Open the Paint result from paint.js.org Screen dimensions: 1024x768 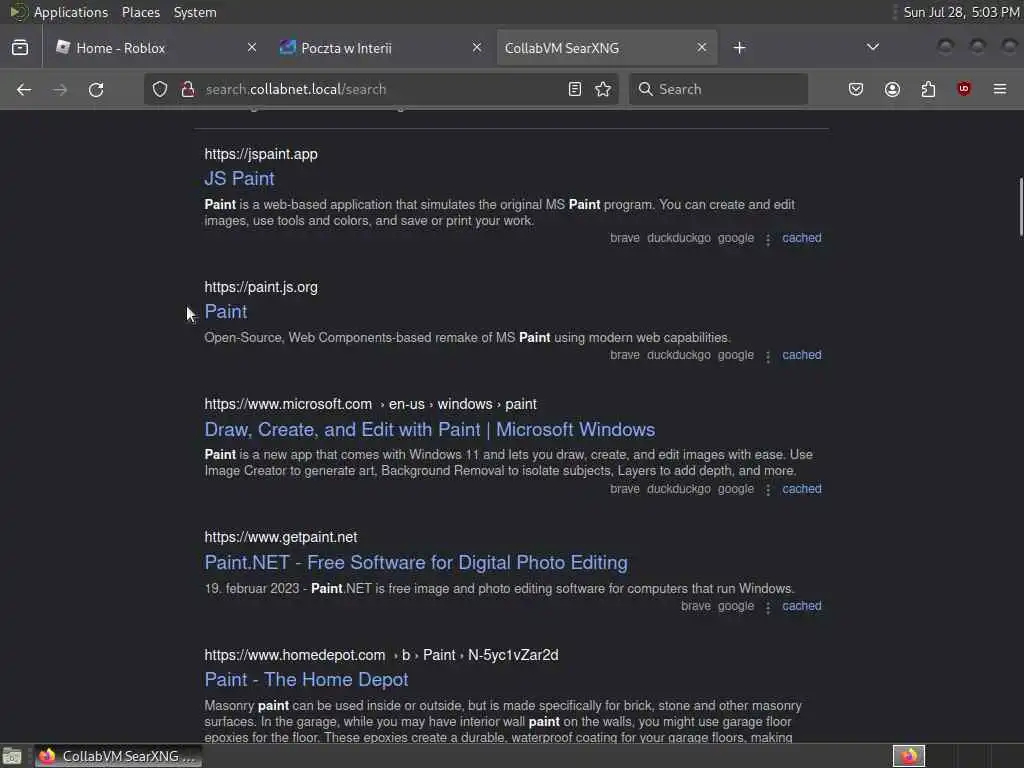click(x=226, y=312)
